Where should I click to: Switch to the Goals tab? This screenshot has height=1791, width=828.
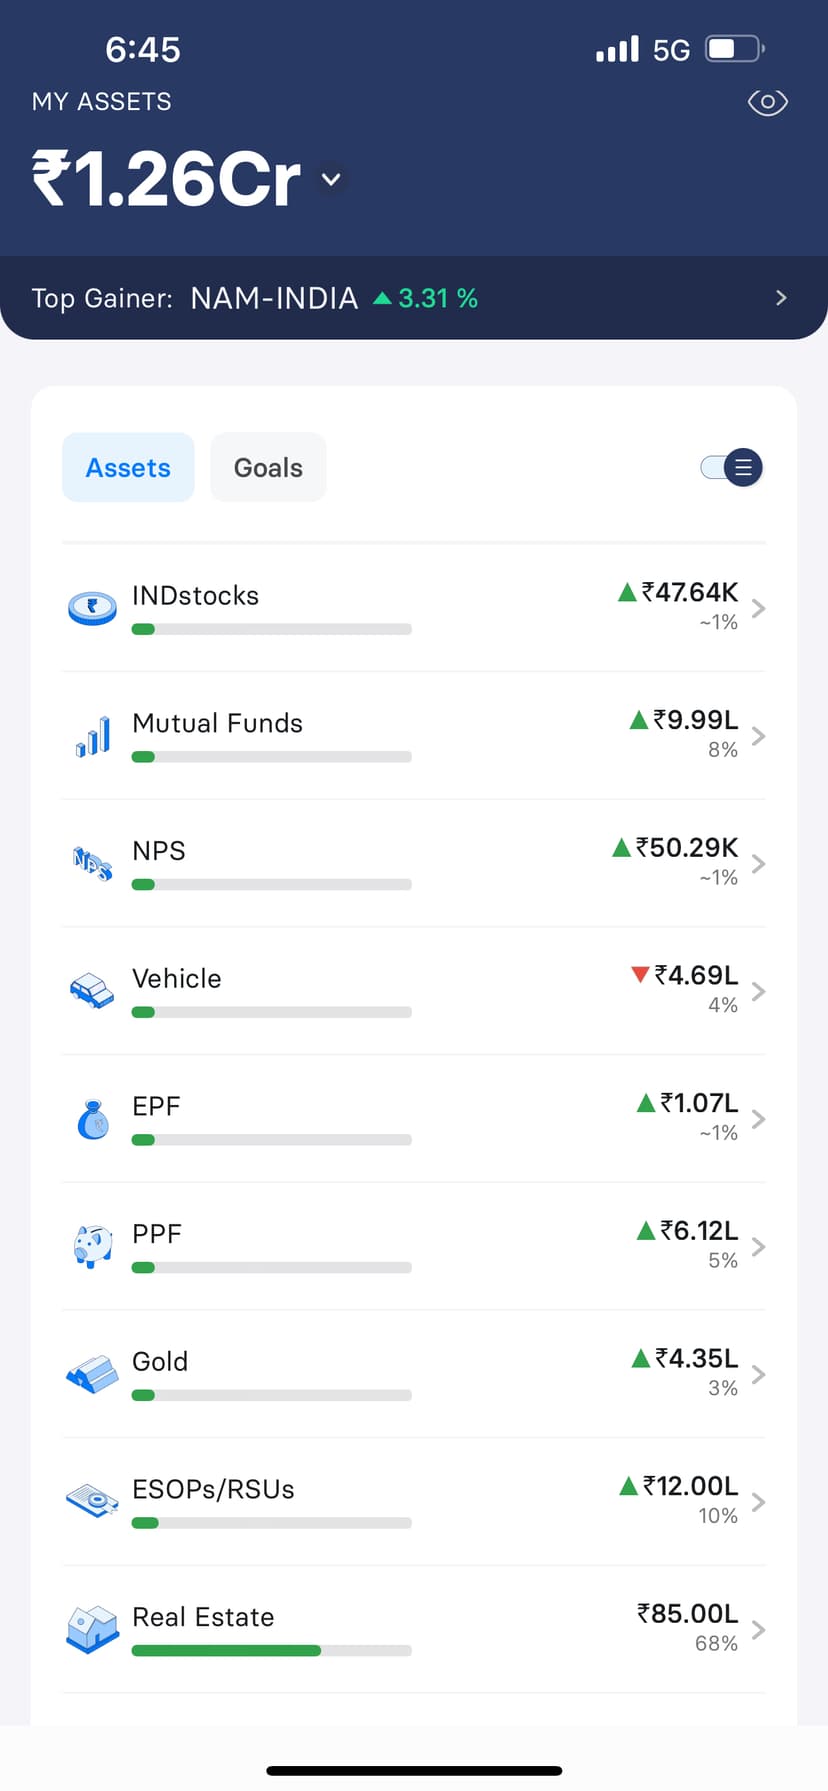point(268,468)
